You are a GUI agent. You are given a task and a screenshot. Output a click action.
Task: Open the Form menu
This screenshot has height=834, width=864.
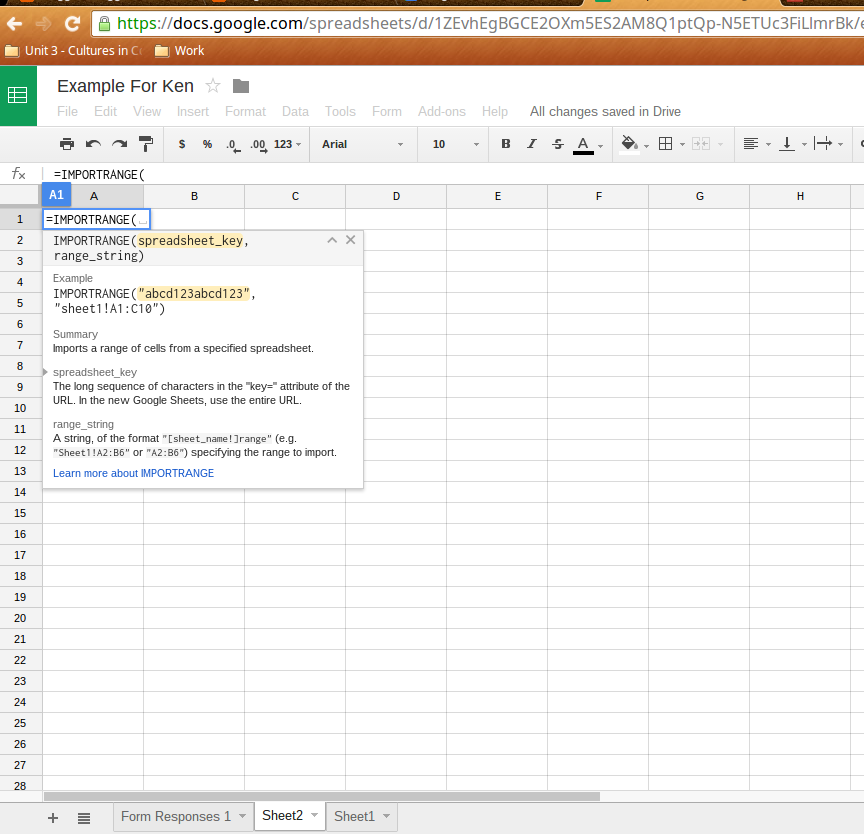point(387,111)
